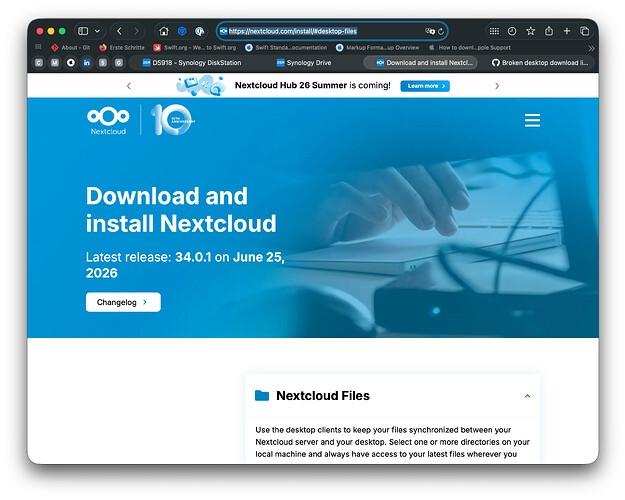Toggle the Safari sidebar button
The width and height of the screenshot is (625, 500).
coord(83,31)
